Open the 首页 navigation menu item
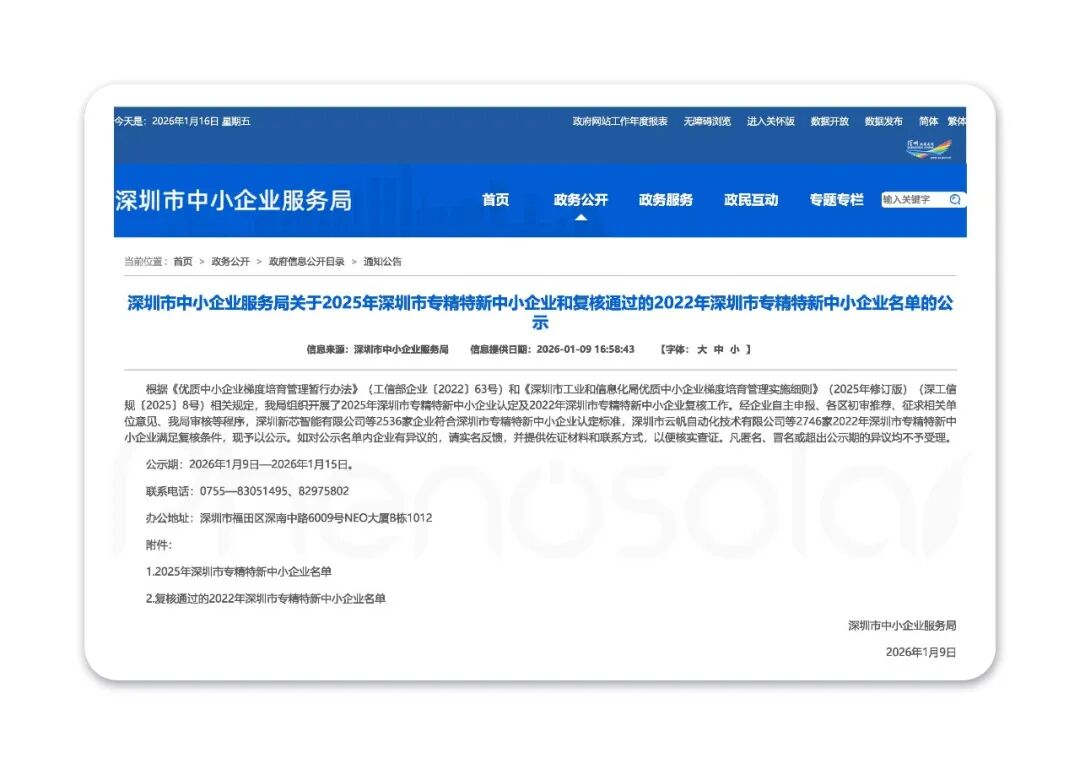The image size is (1080, 769). 495,200
